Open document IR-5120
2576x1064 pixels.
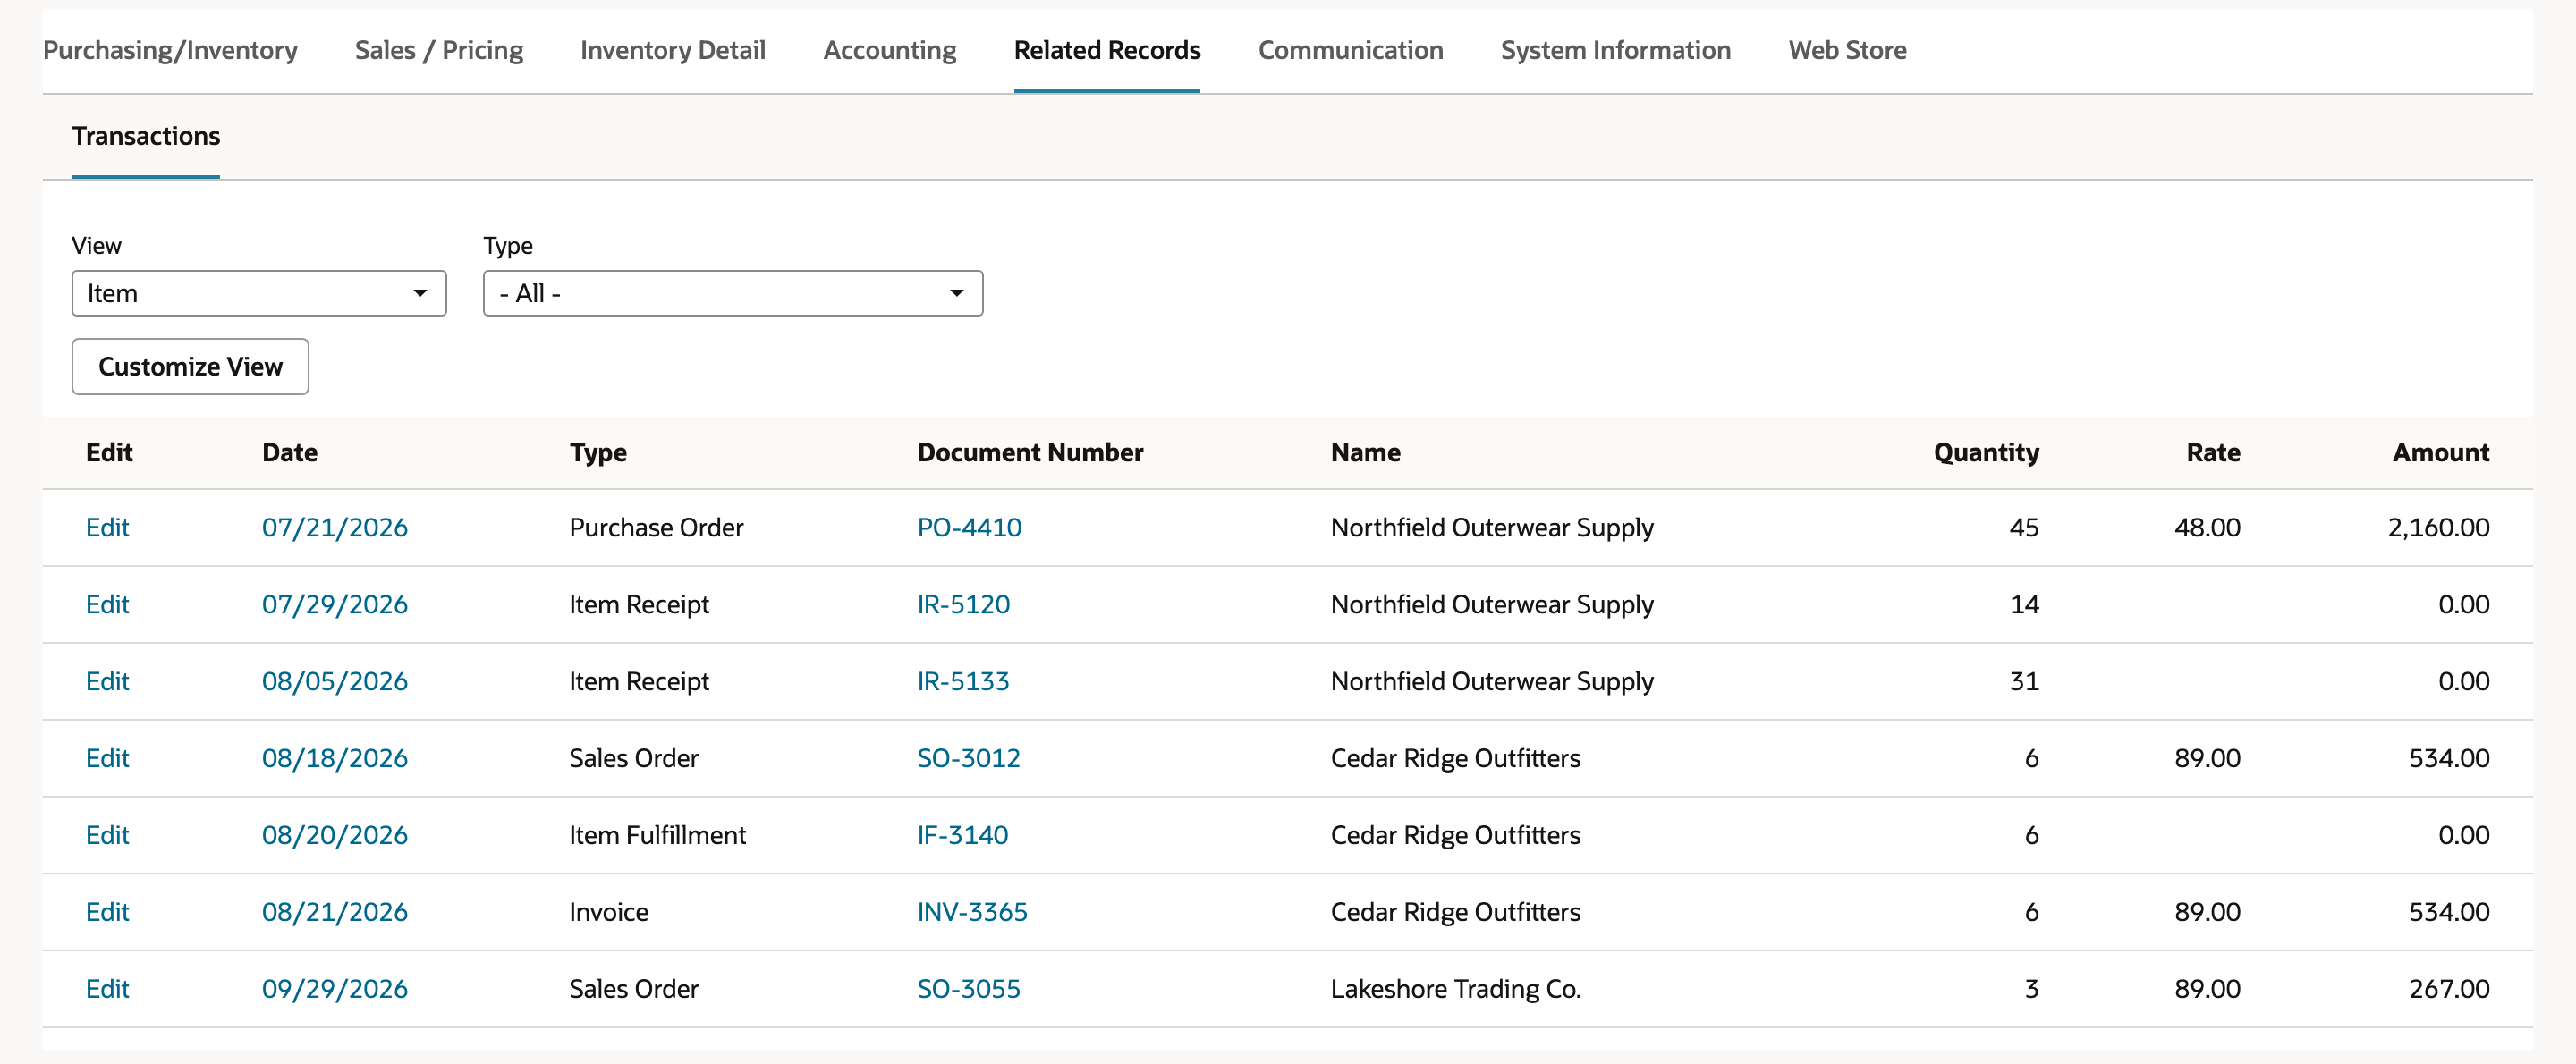coord(963,604)
